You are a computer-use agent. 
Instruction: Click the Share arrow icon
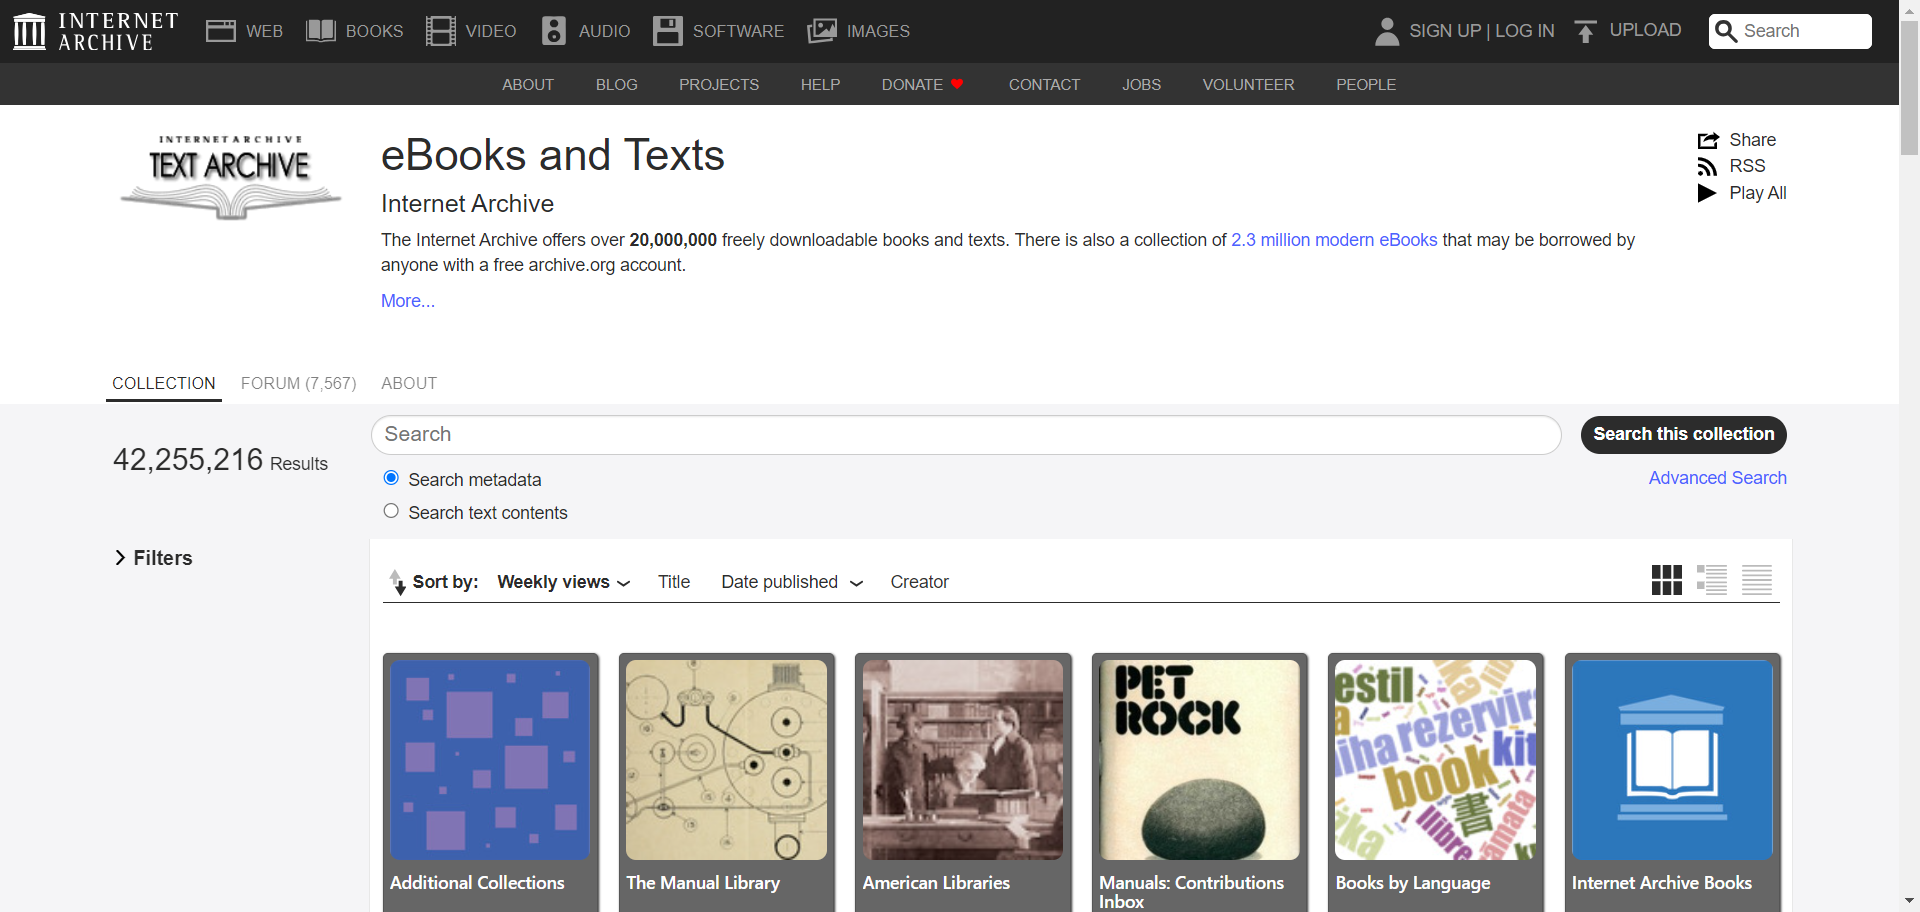tap(1708, 140)
